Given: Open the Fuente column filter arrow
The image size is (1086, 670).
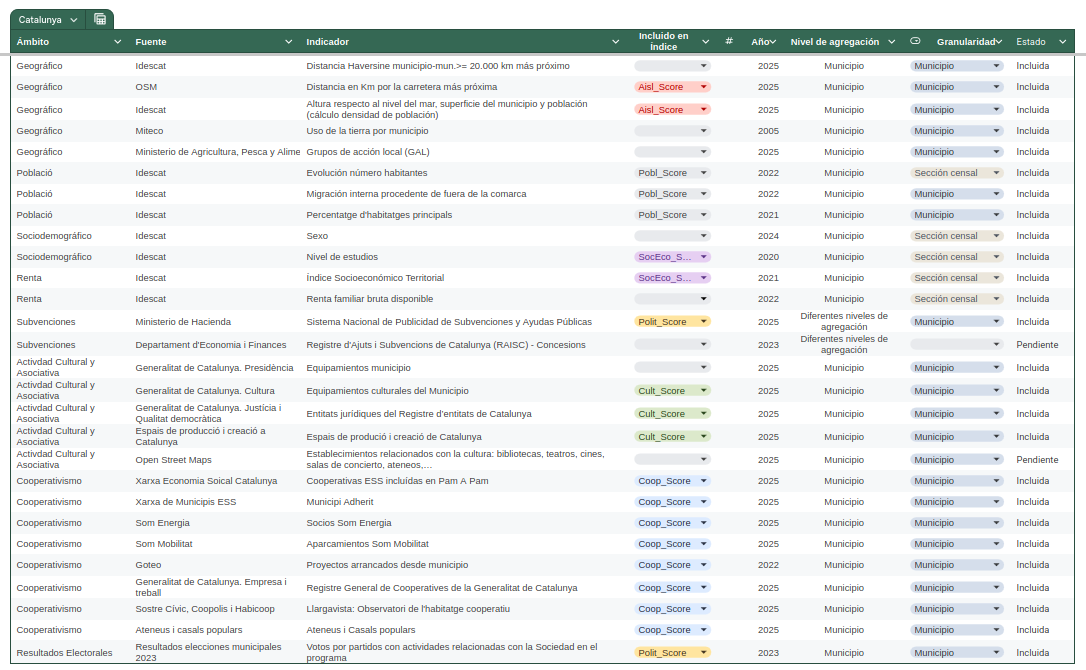Looking at the screenshot, I should [288, 42].
